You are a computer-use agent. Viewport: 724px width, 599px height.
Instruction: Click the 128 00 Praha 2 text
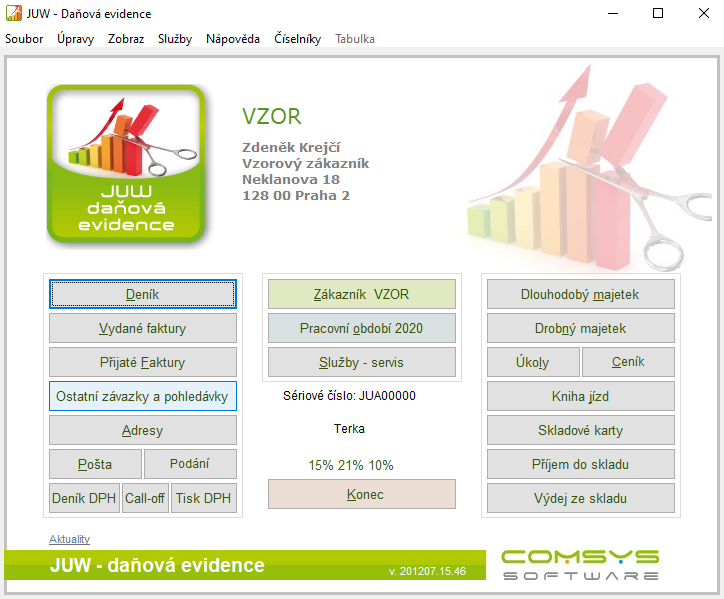coord(296,195)
